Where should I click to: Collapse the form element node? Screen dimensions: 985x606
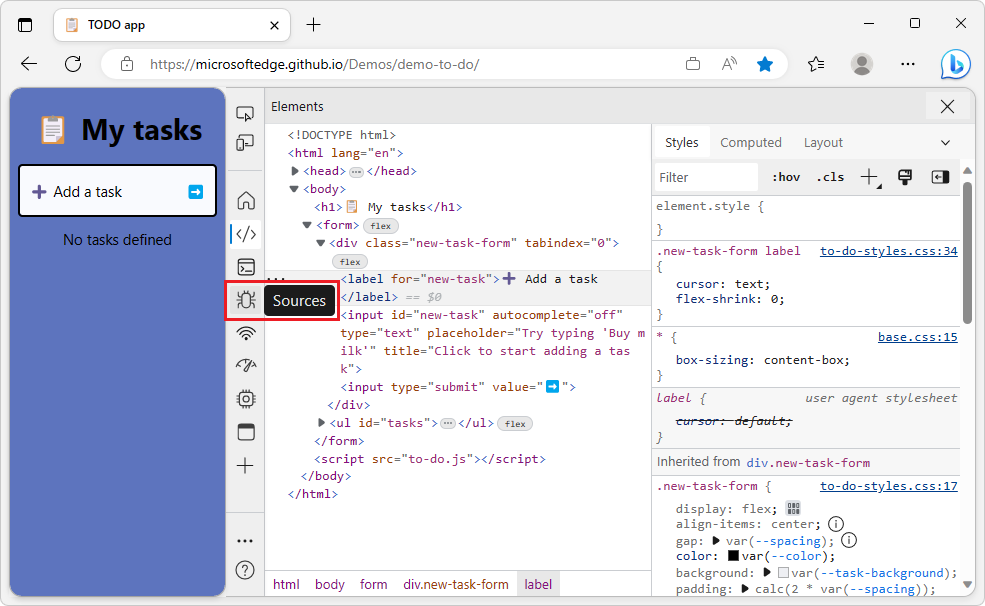tap(307, 225)
